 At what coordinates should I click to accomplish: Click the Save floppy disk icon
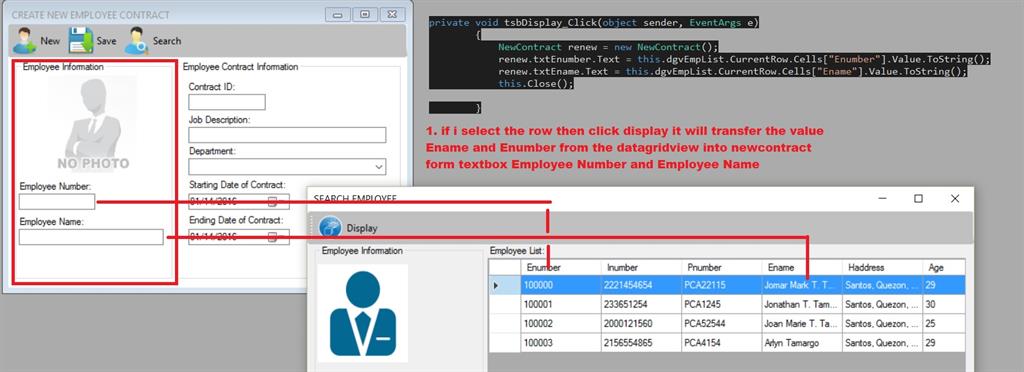[81, 40]
